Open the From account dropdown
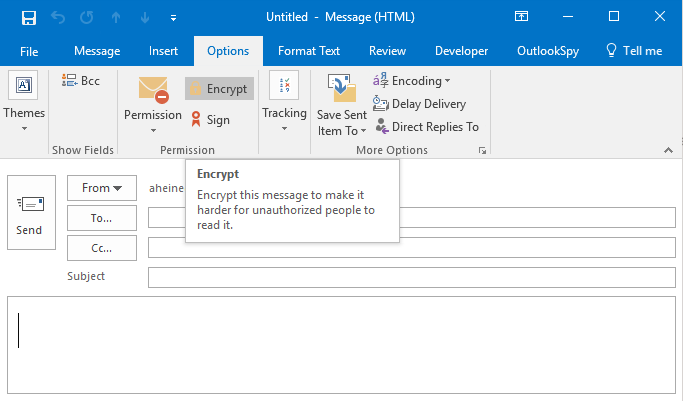 coord(101,188)
